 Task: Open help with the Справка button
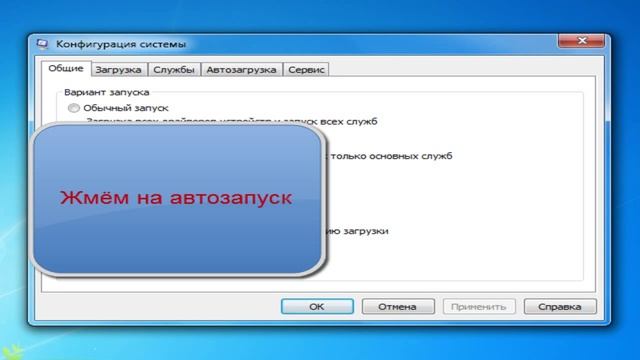coord(560,307)
